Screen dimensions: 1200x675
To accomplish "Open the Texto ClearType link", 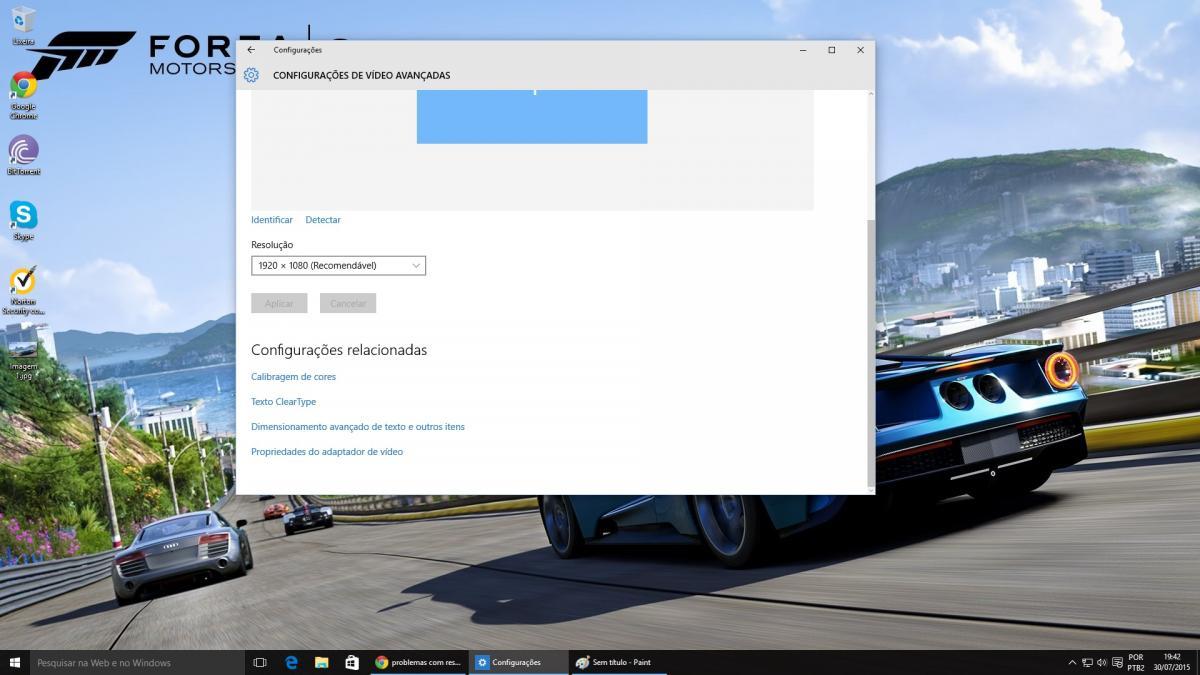I will click(283, 402).
